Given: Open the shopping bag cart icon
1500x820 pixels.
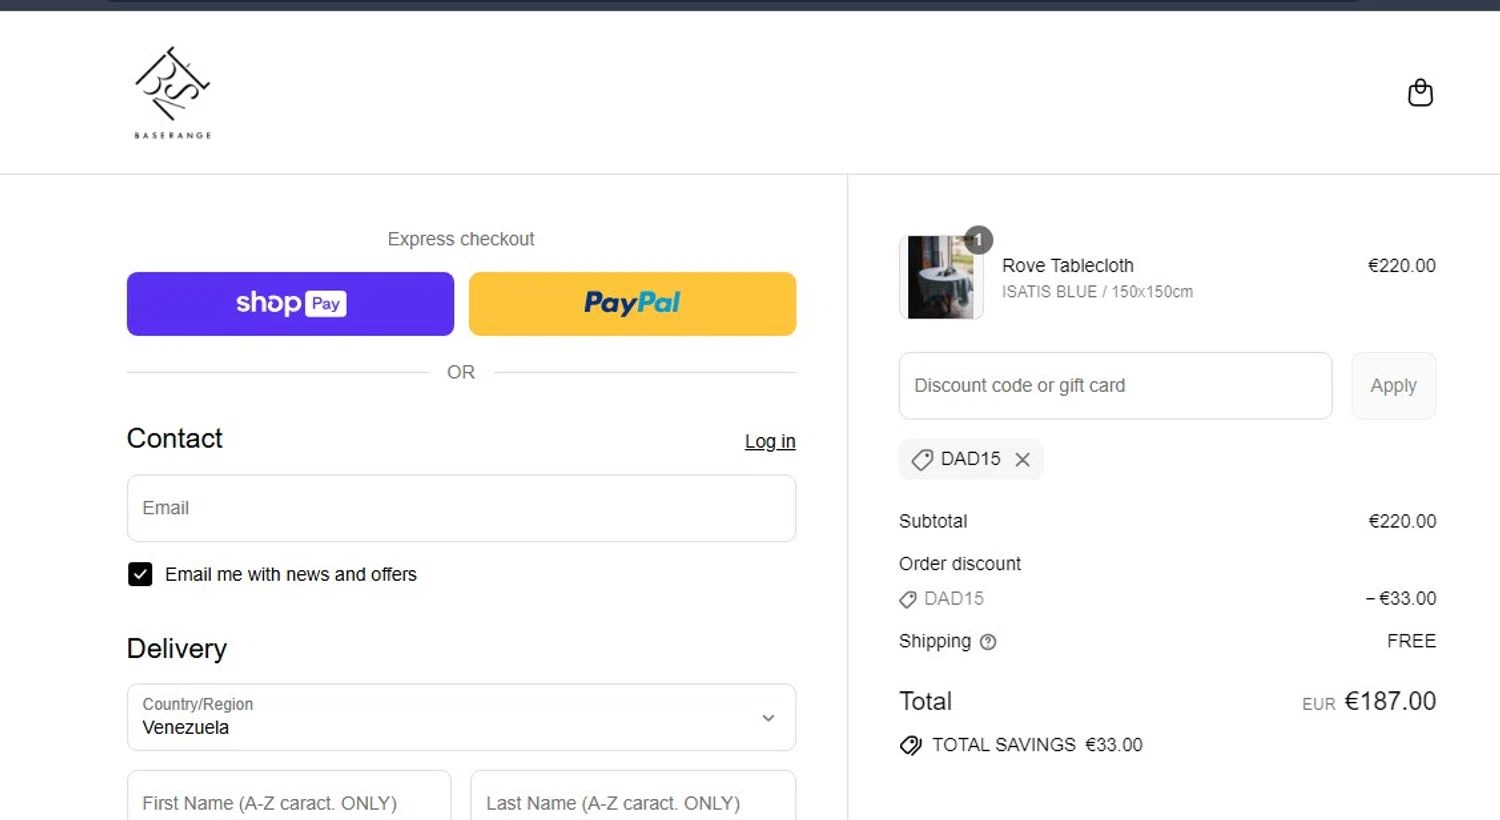Looking at the screenshot, I should [x=1420, y=93].
